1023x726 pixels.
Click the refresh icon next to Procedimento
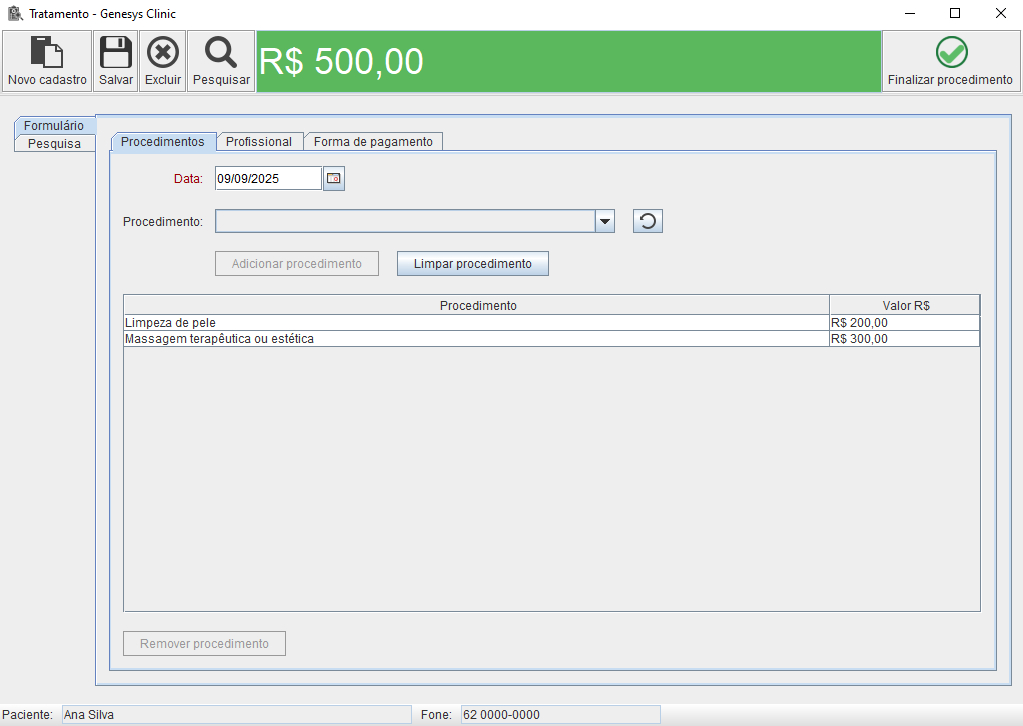pyautogui.click(x=648, y=221)
